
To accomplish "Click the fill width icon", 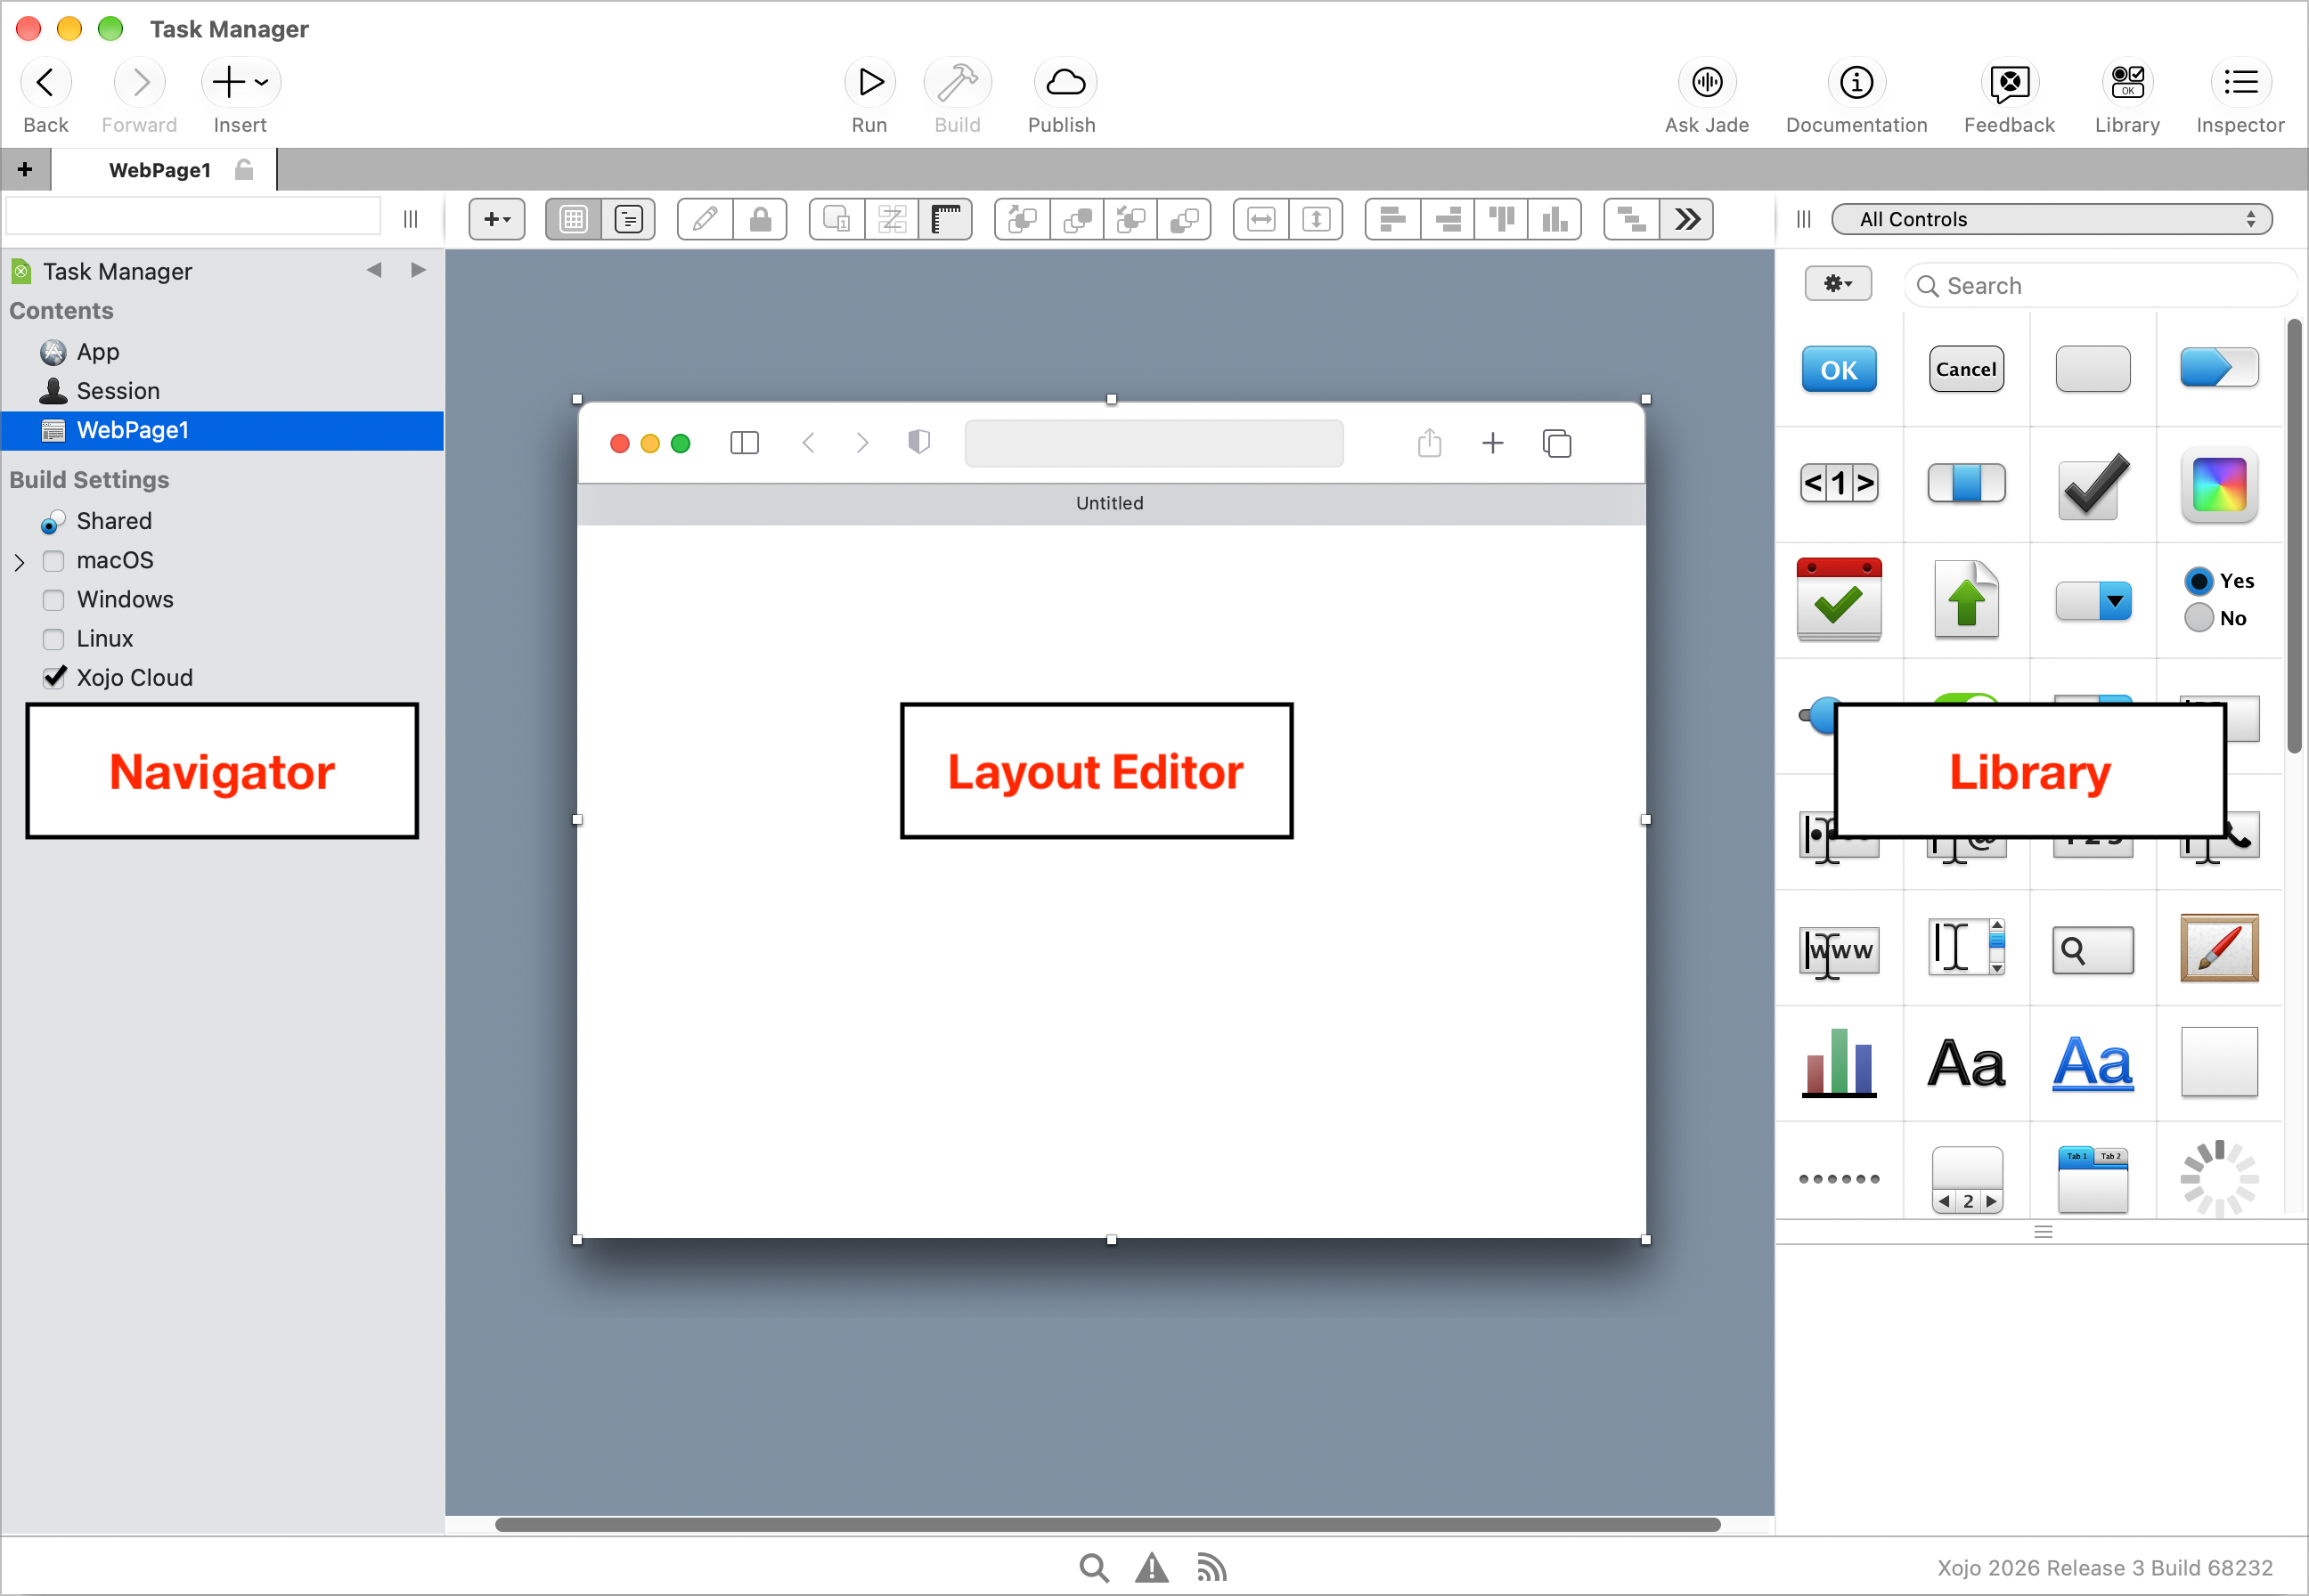I will [1261, 219].
